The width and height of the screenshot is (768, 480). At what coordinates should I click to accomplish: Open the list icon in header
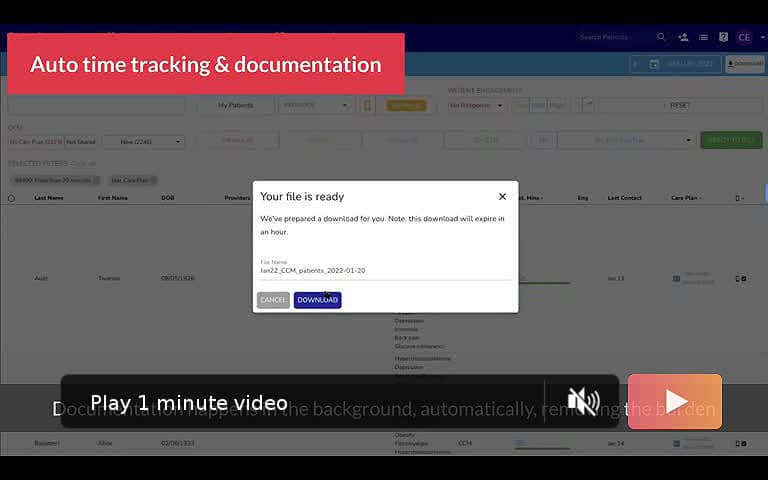click(x=703, y=37)
